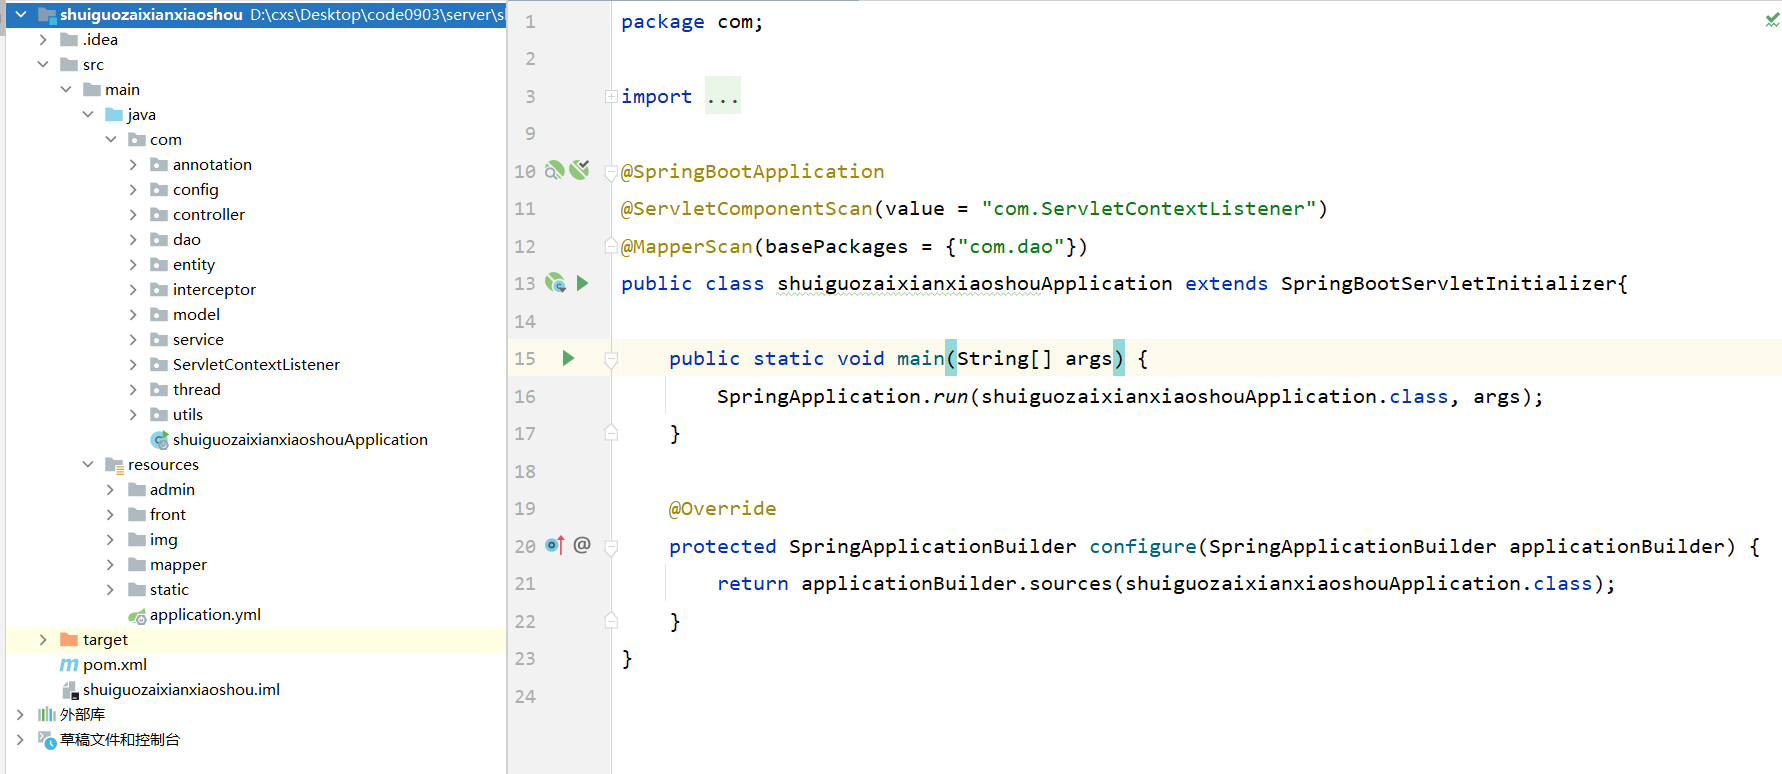This screenshot has height=774, width=1782.
Task: Select the thread package in tree
Action: [197, 389]
